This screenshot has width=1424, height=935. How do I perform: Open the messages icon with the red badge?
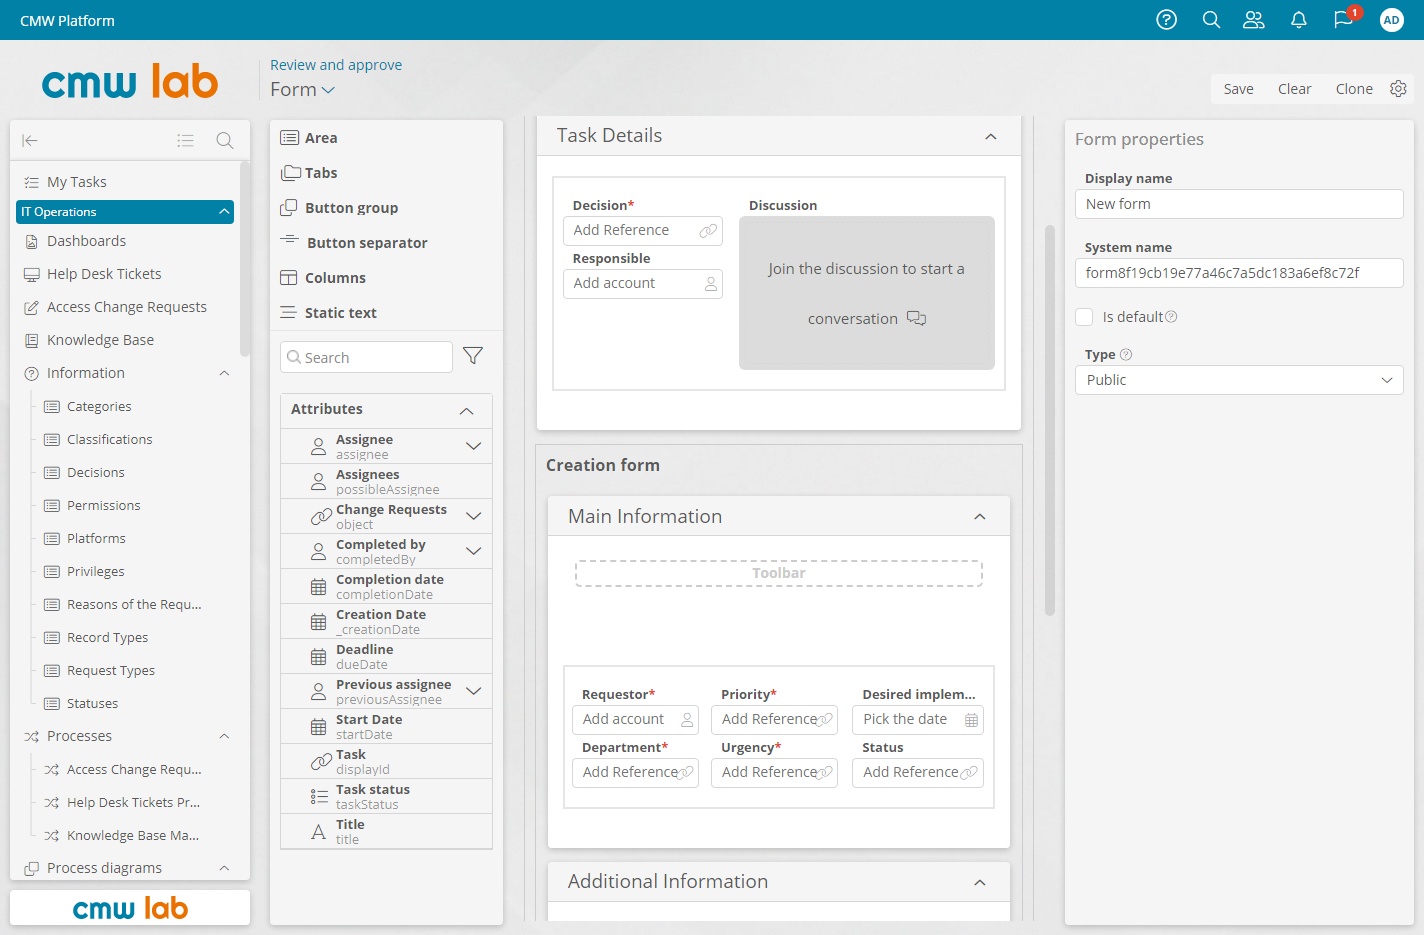coord(1342,20)
